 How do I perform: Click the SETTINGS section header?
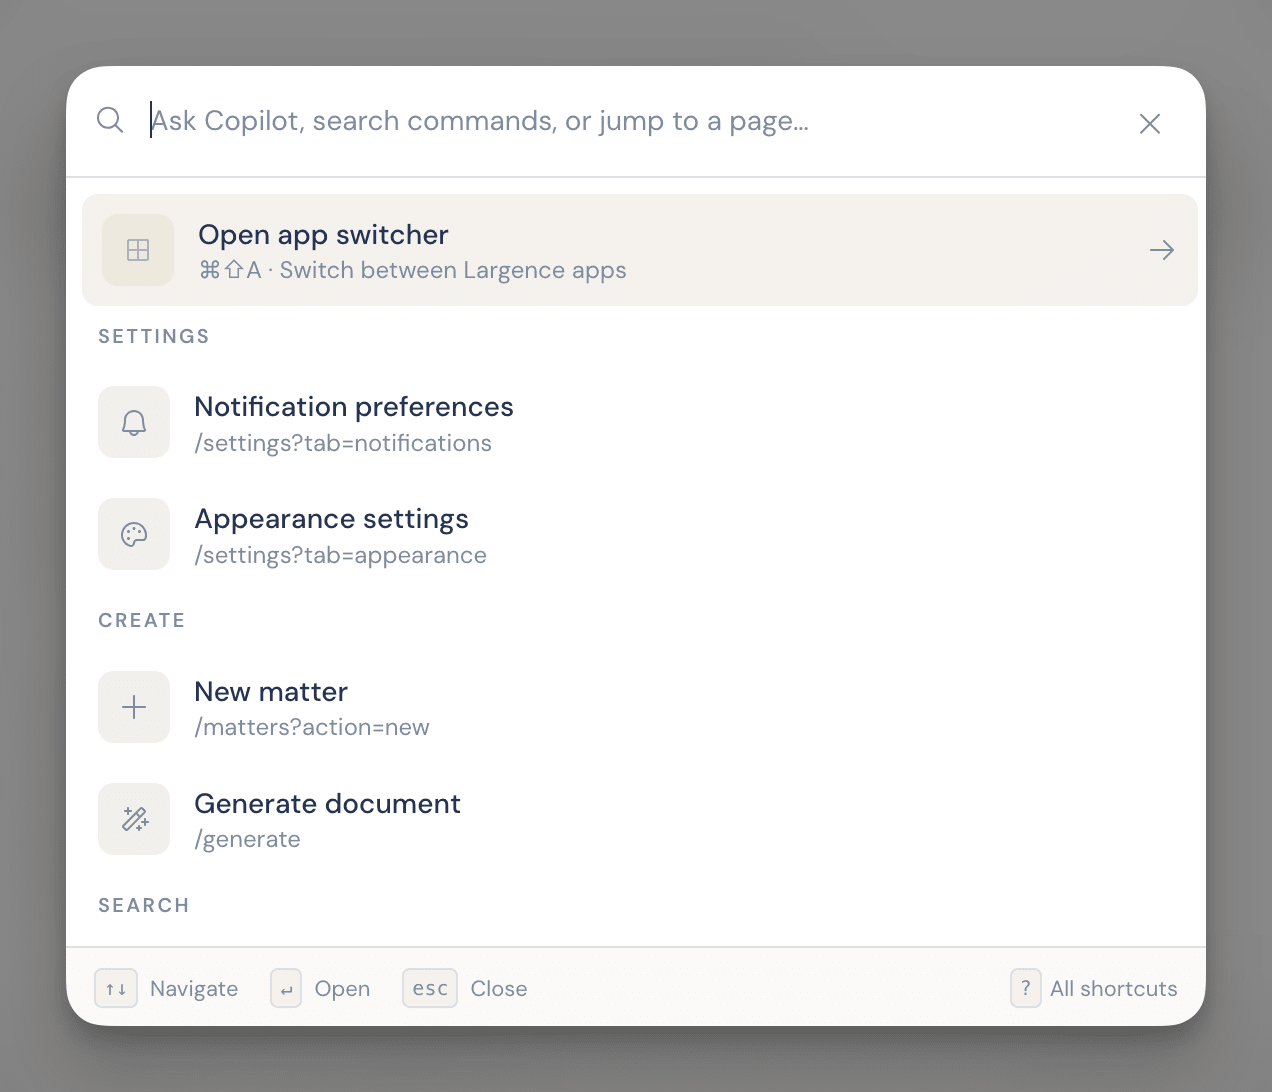[x=154, y=336]
